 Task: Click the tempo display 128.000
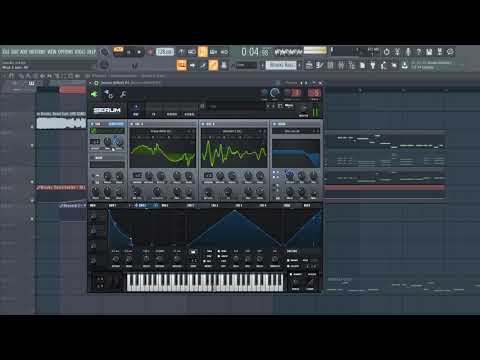[x=165, y=52]
